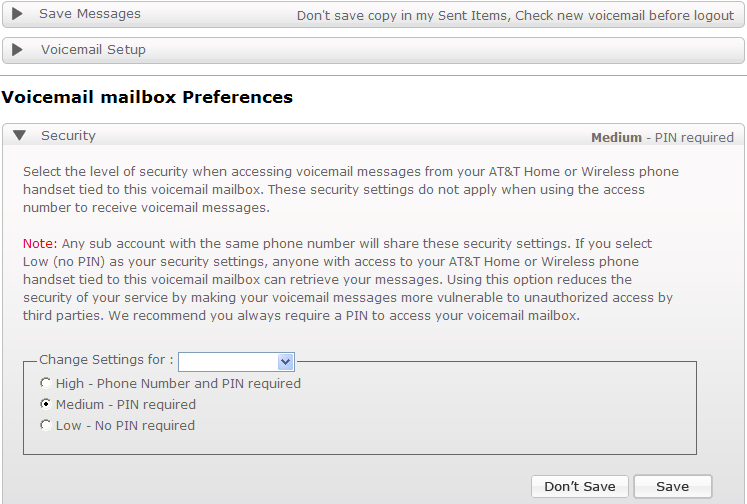The width and height of the screenshot is (747, 504).
Task: Click the dropdown arrow beside Change Settings for
Action: [x=286, y=361]
